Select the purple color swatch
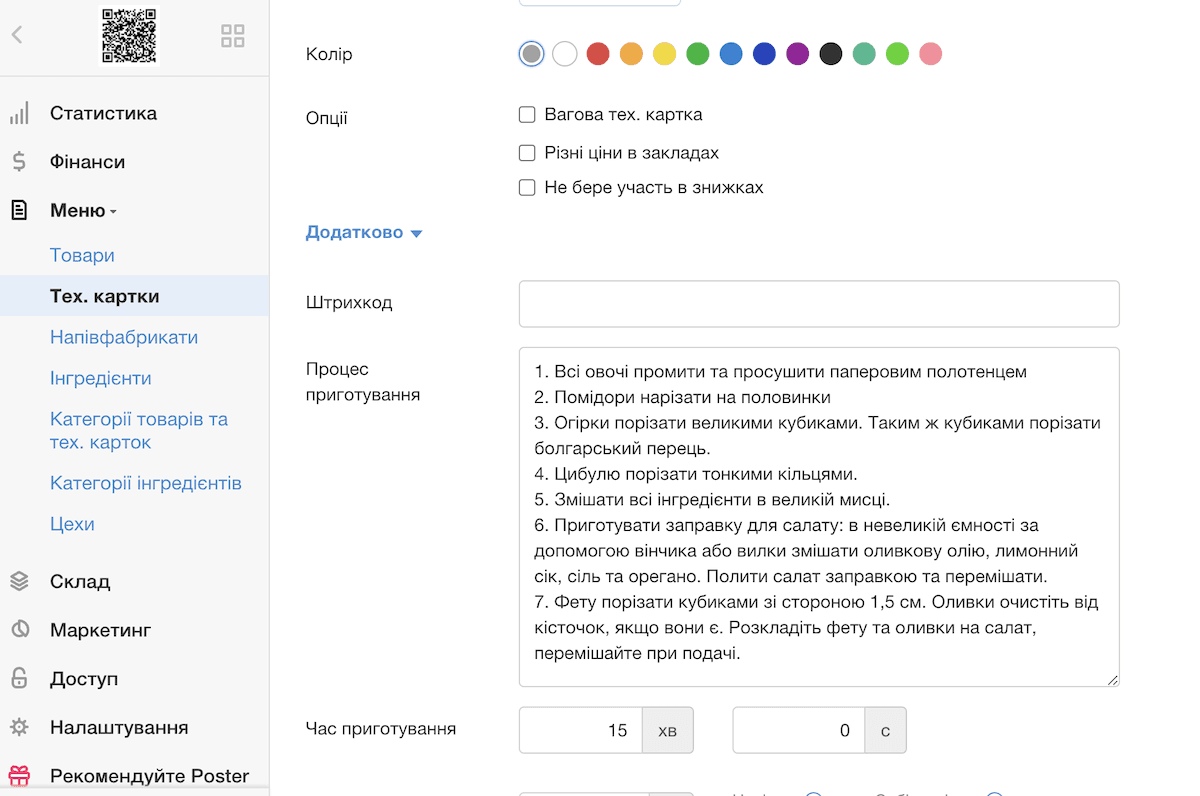Image resolution: width=1200 pixels, height=796 pixels. 797,54
